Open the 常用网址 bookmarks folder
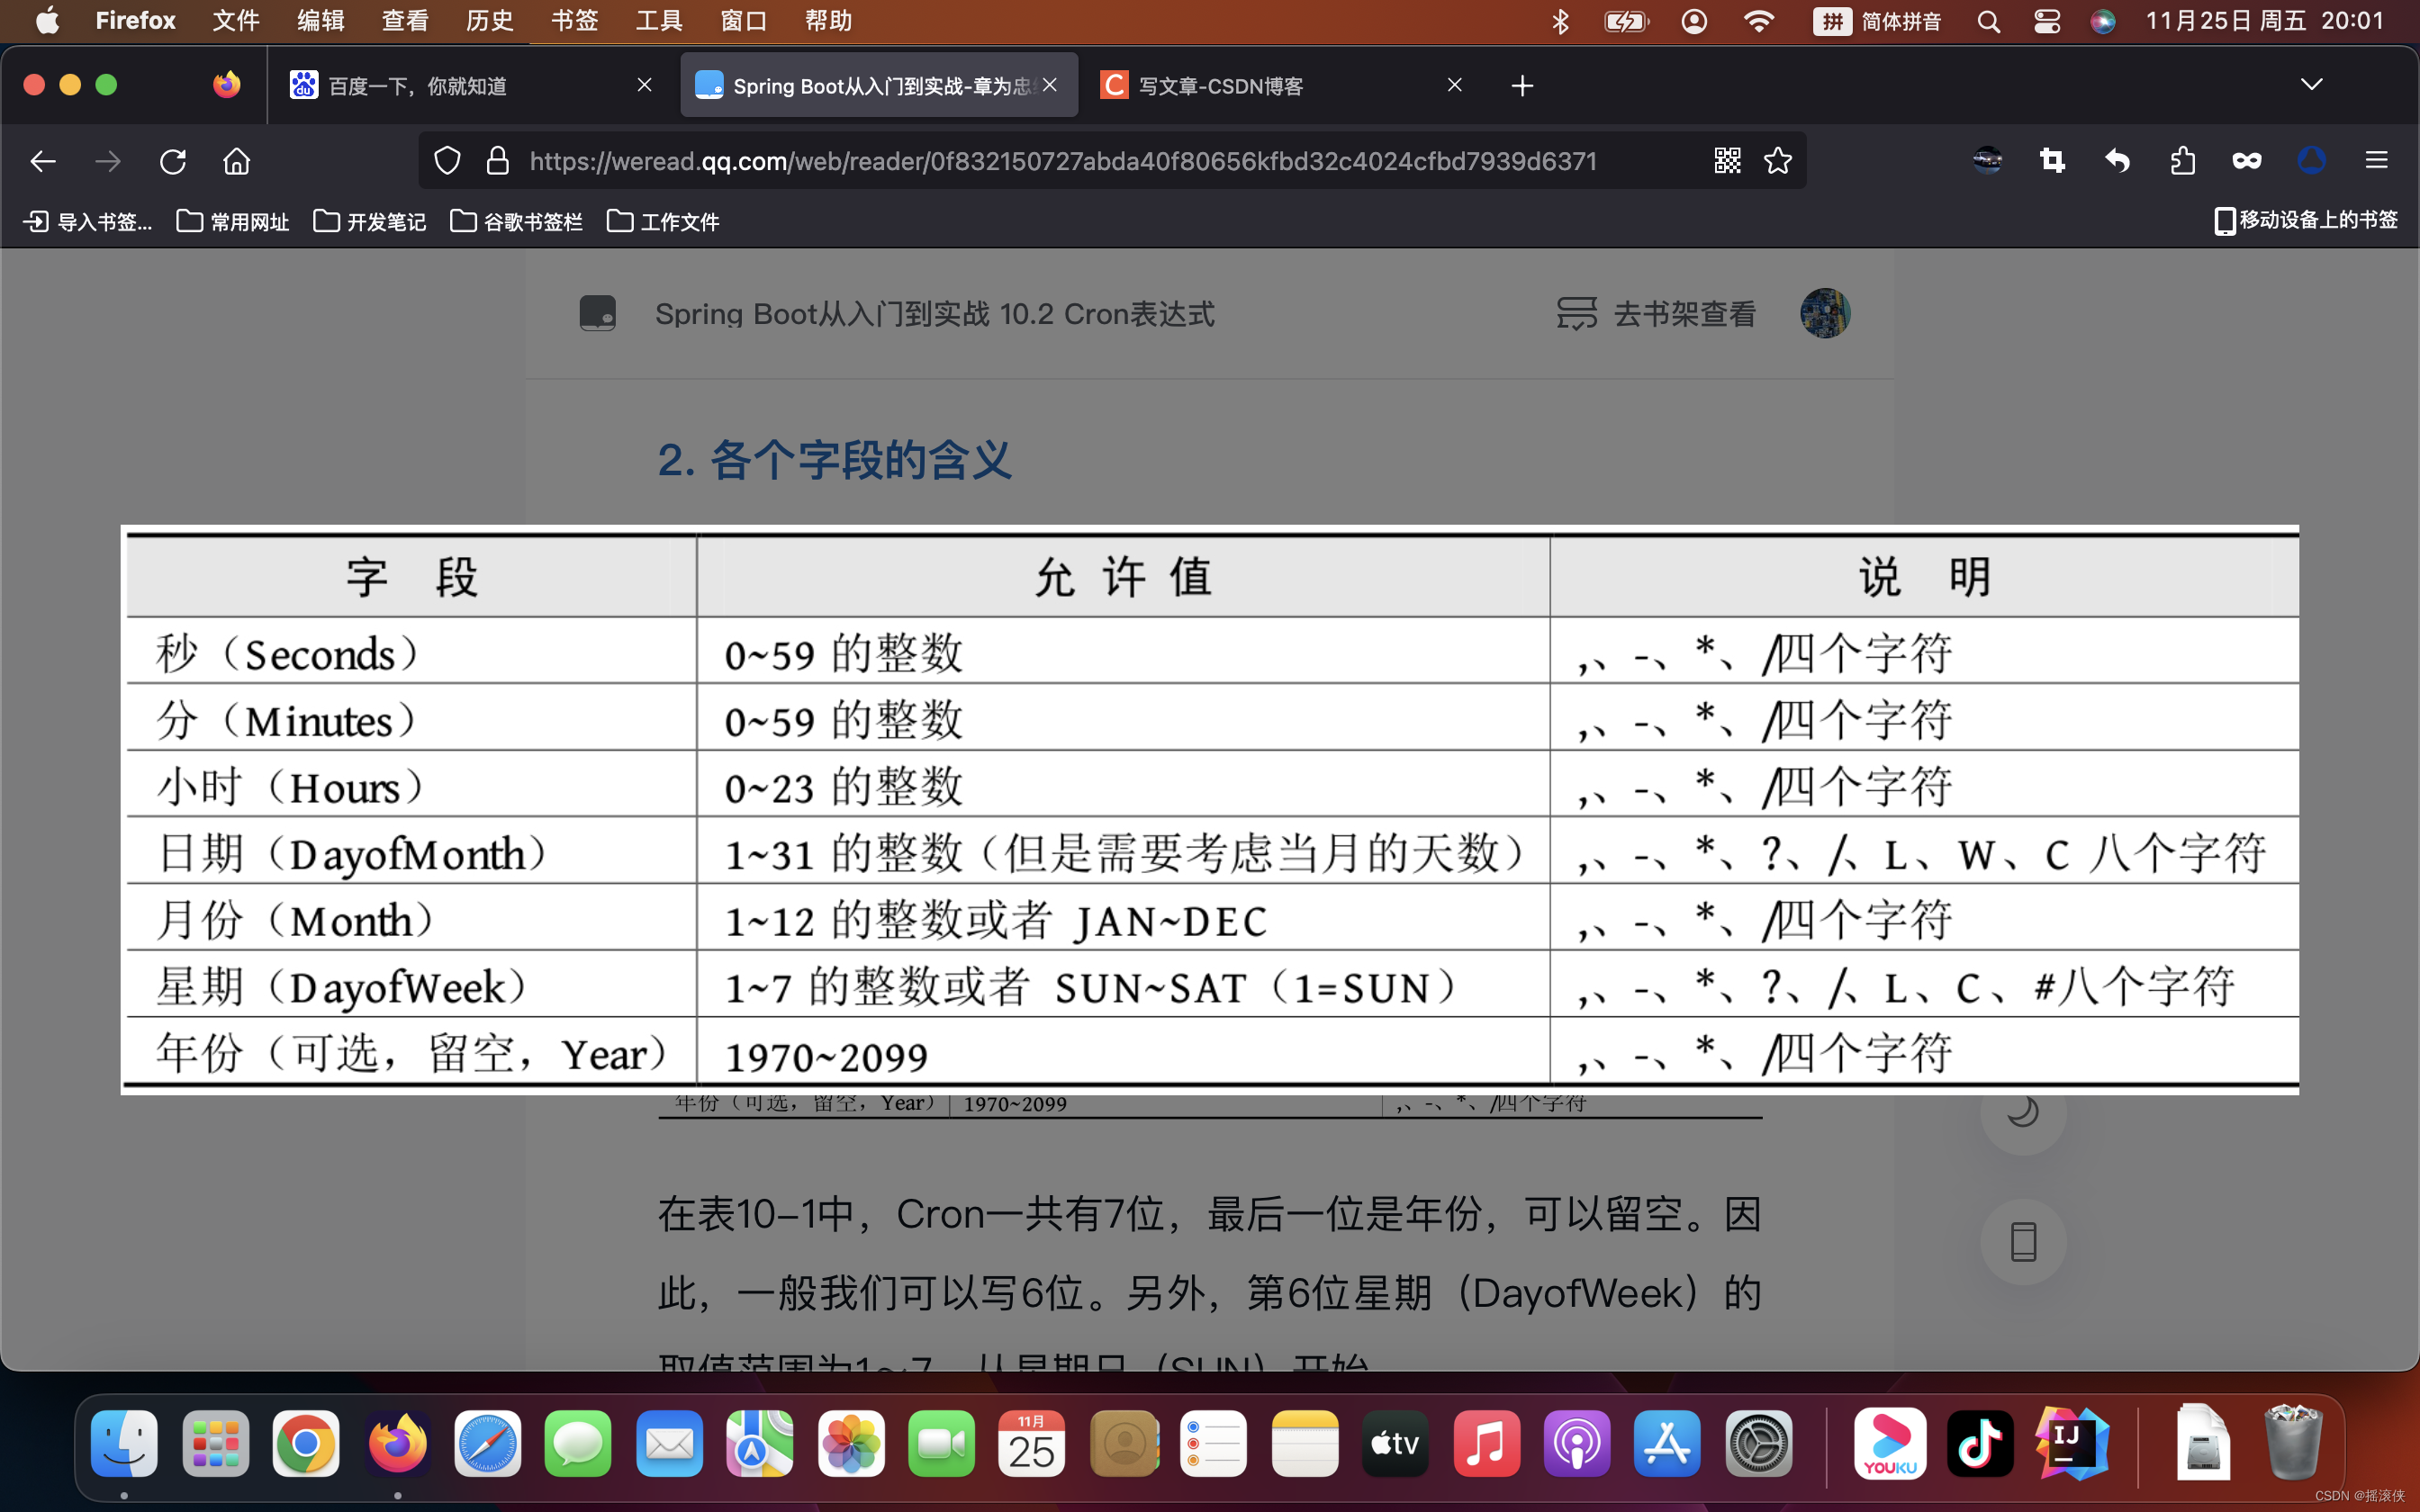Screen dimensions: 2420x1512 point(233,221)
